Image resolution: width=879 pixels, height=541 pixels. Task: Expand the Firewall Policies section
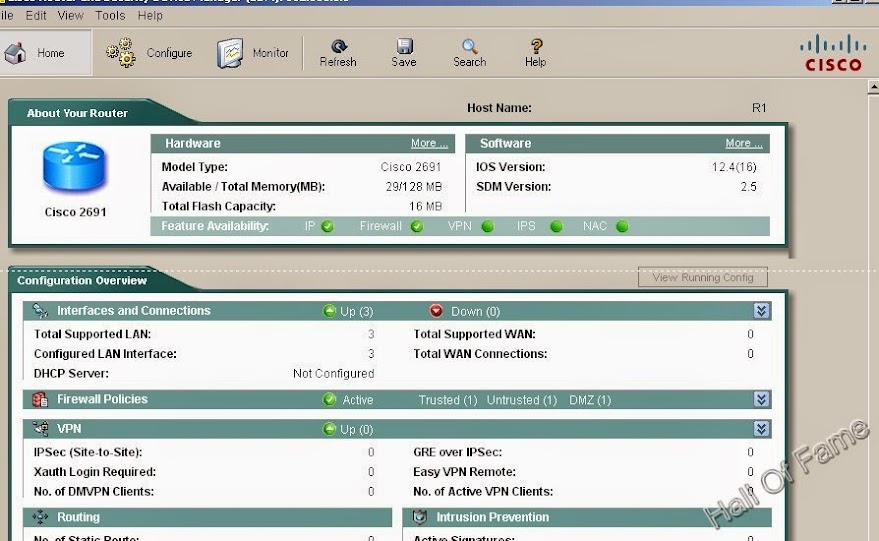point(761,399)
